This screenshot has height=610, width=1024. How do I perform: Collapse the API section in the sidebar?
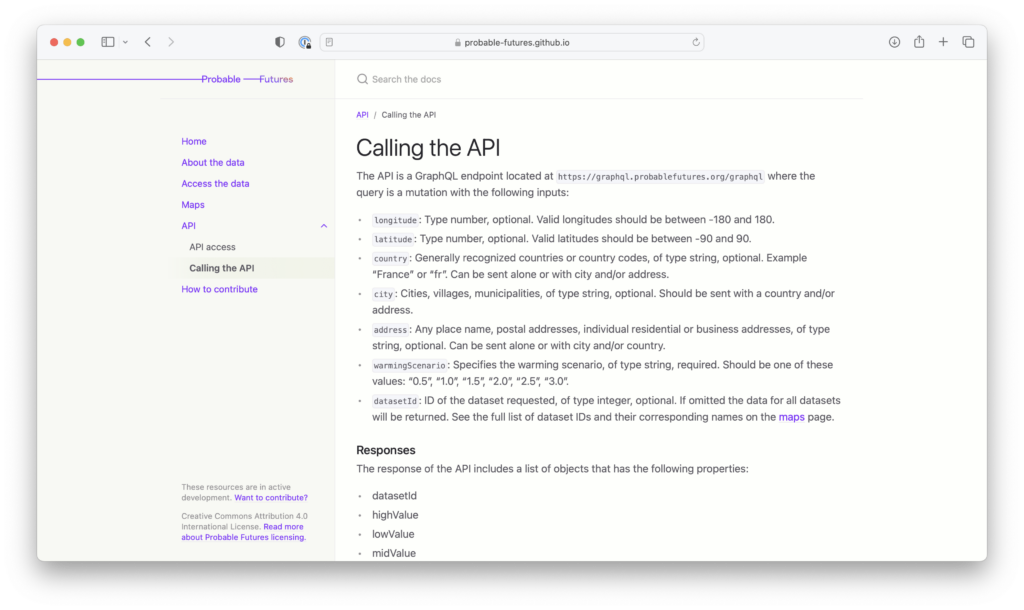(x=324, y=225)
